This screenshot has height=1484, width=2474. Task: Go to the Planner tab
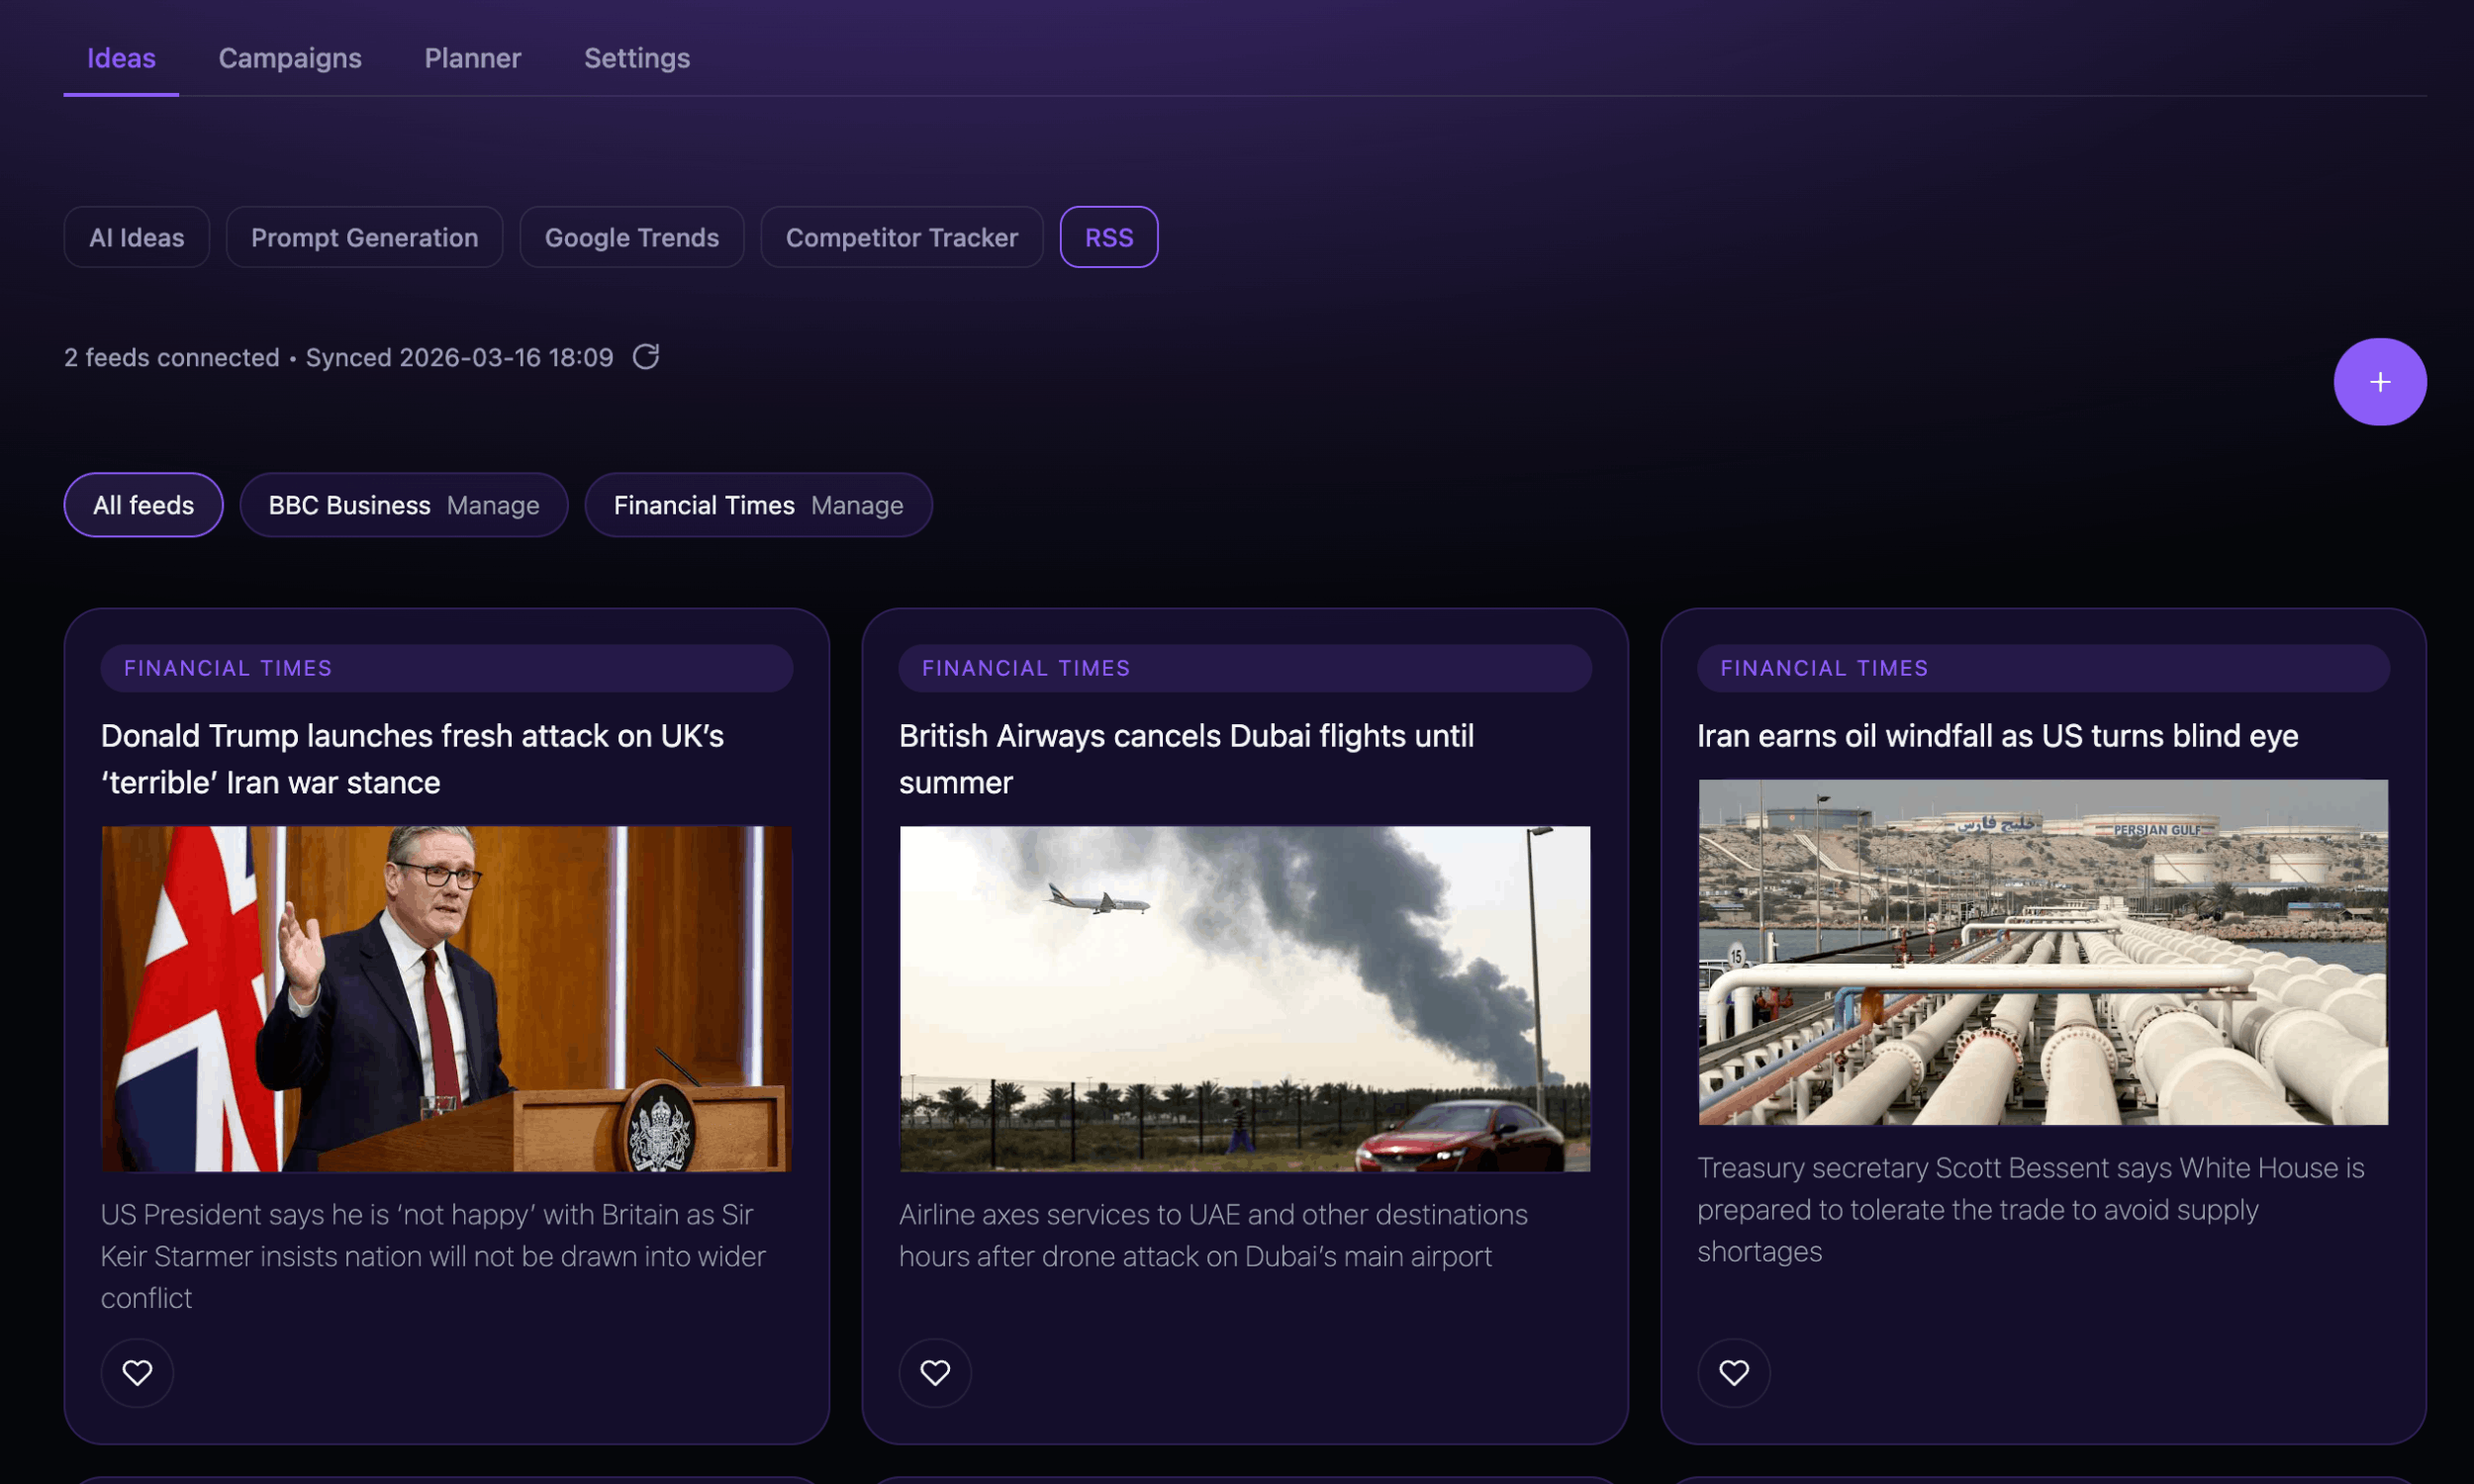tap(473, 58)
